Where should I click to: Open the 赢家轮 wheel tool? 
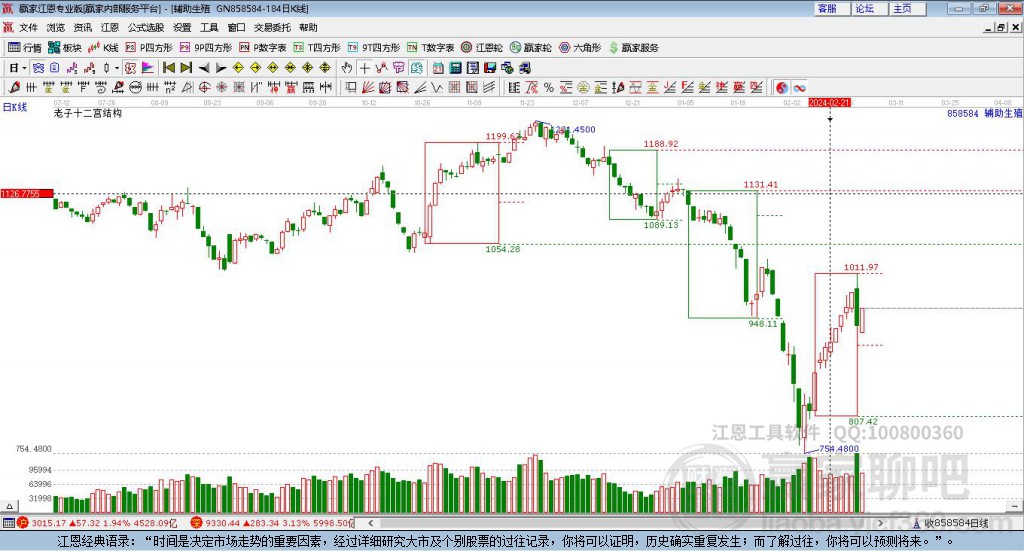pos(530,48)
